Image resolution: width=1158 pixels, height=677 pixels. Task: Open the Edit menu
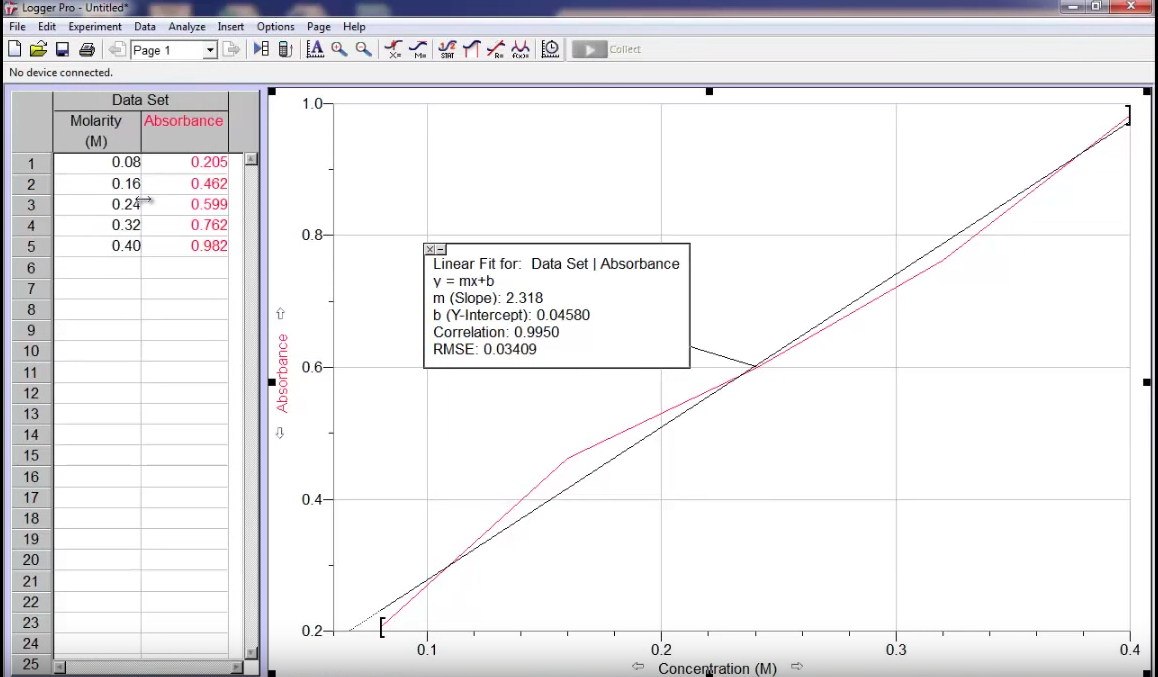click(47, 27)
